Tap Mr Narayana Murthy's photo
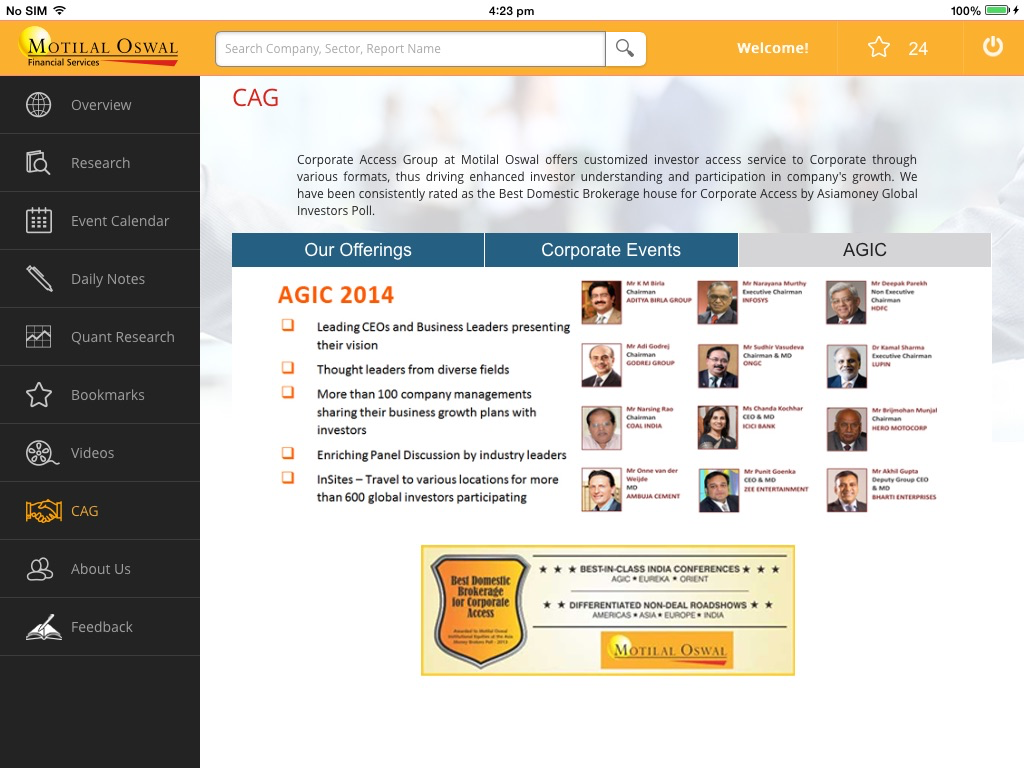1024x768 pixels. click(718, 302)
